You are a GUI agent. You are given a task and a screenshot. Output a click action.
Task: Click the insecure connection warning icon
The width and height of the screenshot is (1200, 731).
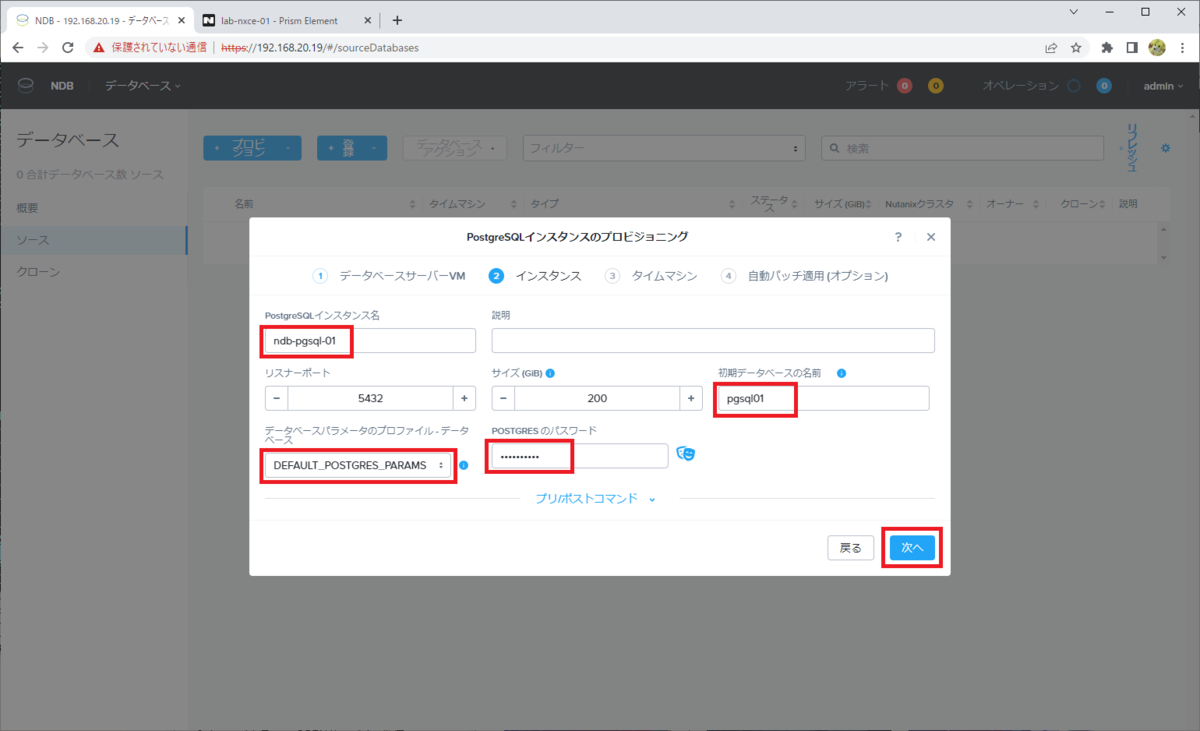tap(98, 47)
